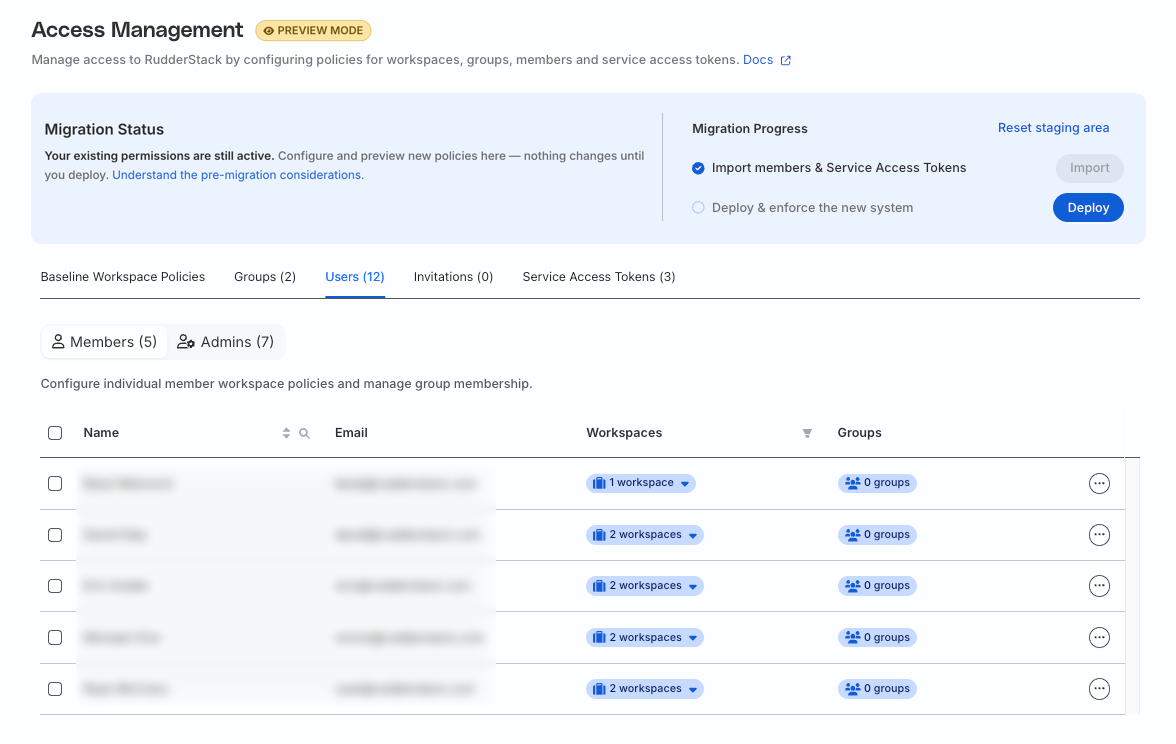Viewport: 1176px width, 744px height.
Task: Open the last row's more options menu
Action: point(1099,688)
